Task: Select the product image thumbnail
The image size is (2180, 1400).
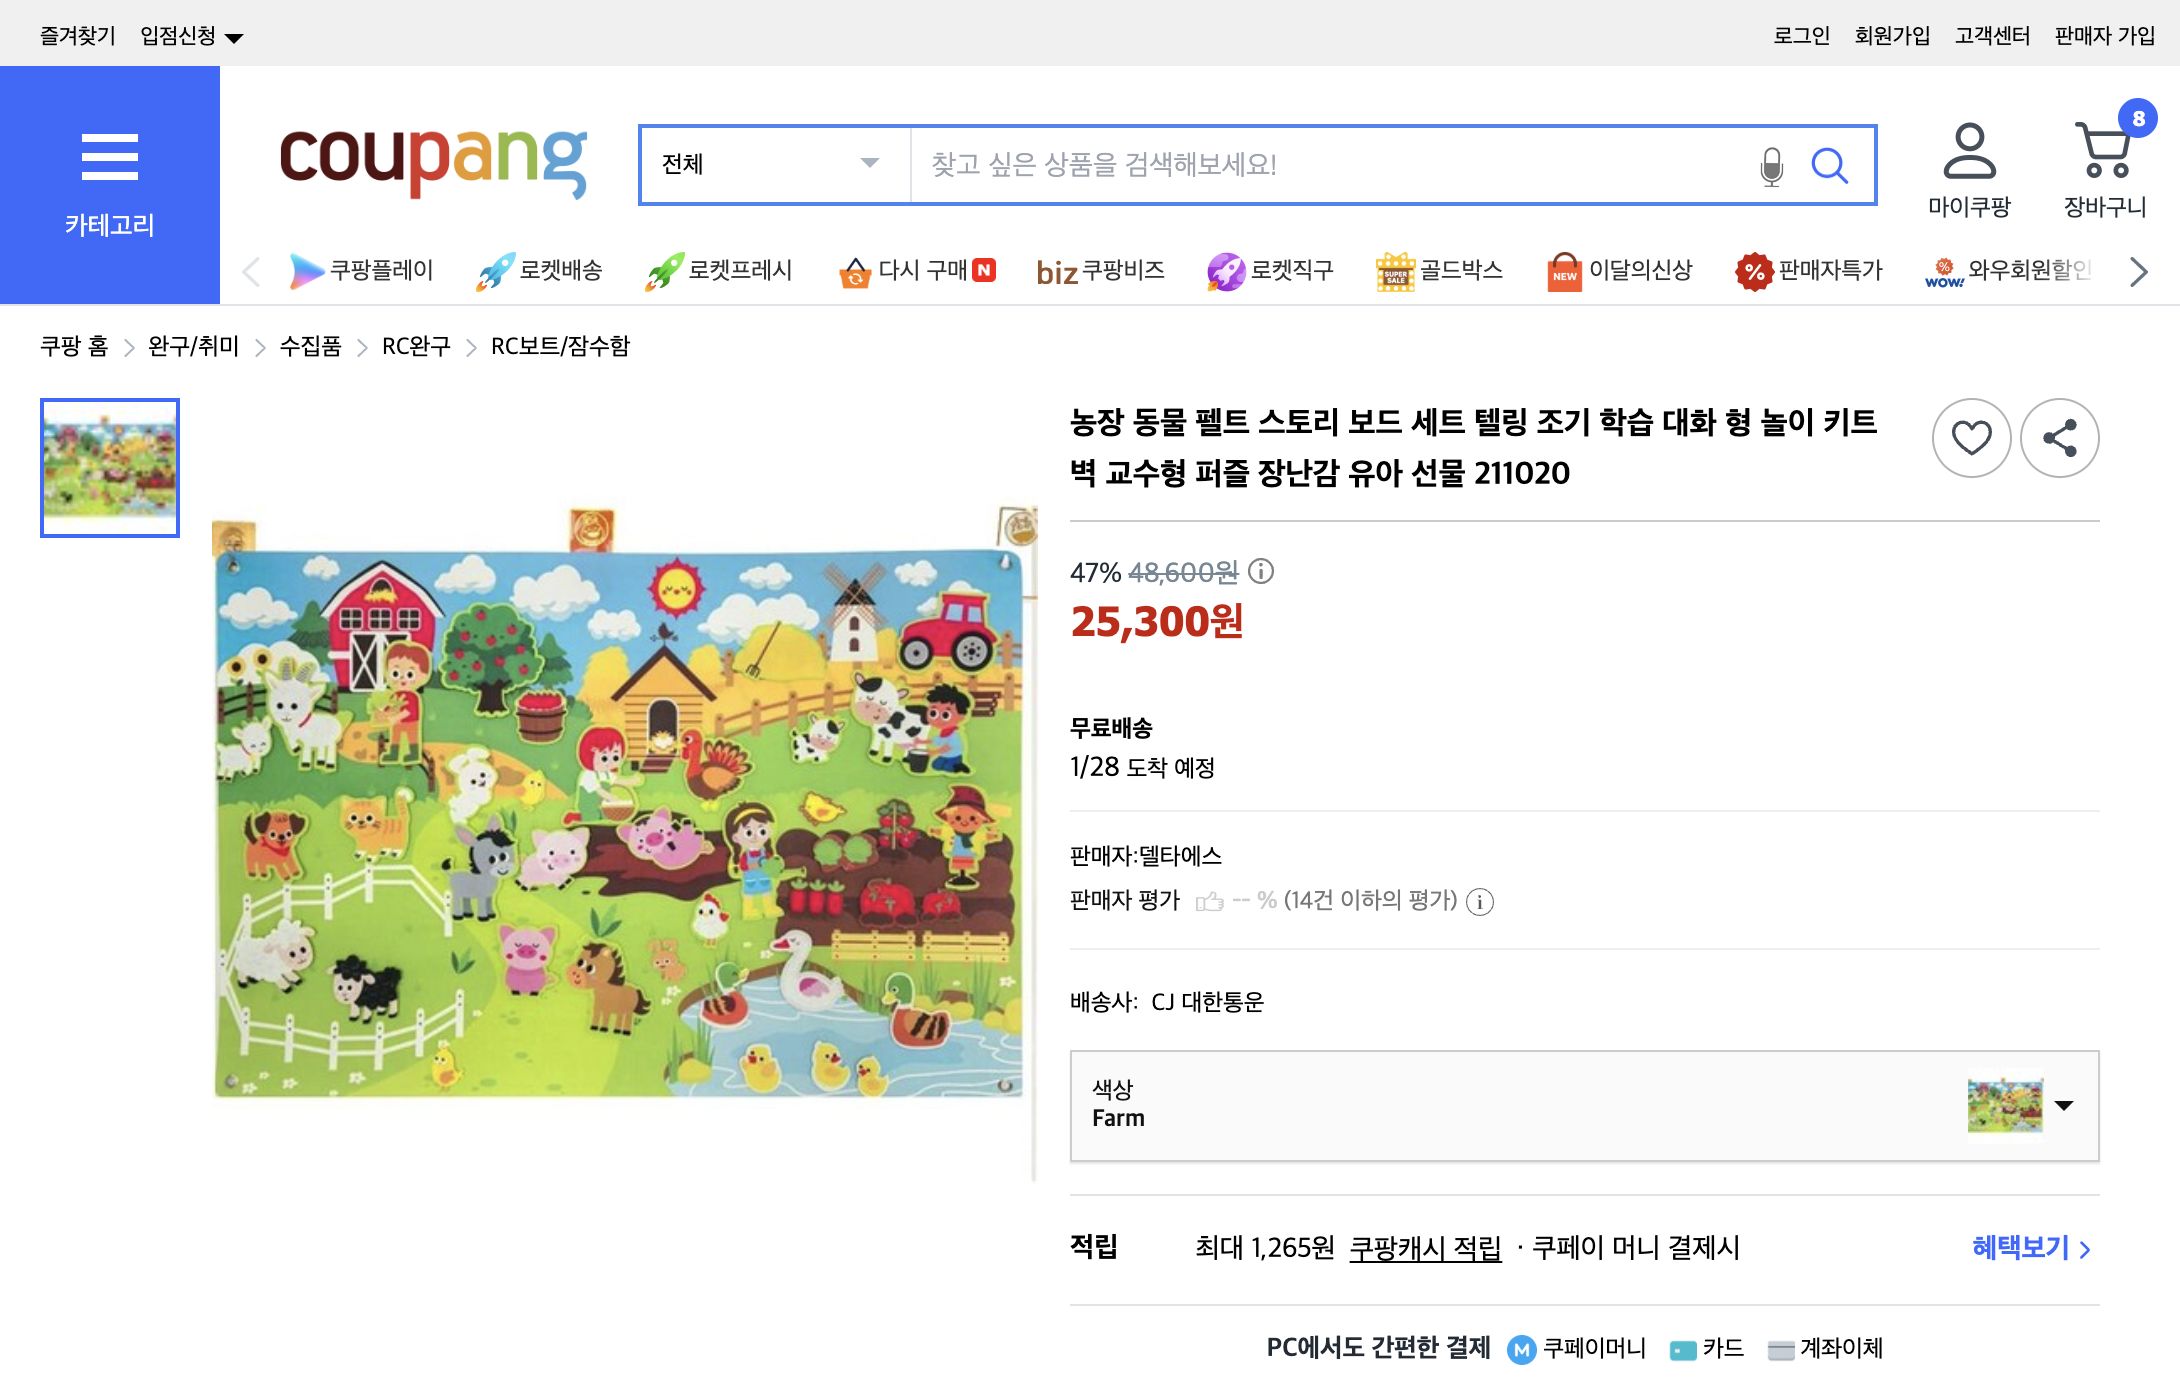Action: [108, 468]
